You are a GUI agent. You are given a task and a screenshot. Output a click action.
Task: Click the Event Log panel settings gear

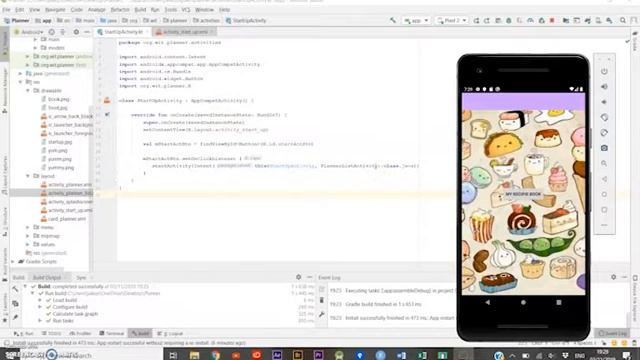613,277
